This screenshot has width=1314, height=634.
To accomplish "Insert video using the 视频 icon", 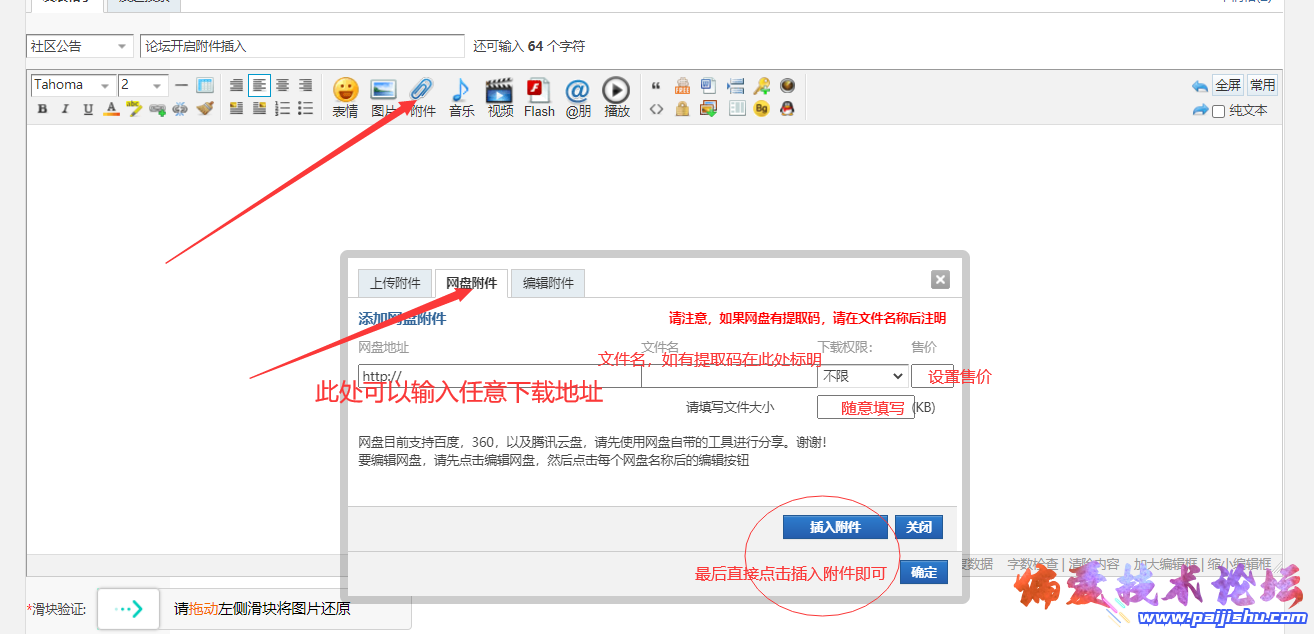I will 500,92.
